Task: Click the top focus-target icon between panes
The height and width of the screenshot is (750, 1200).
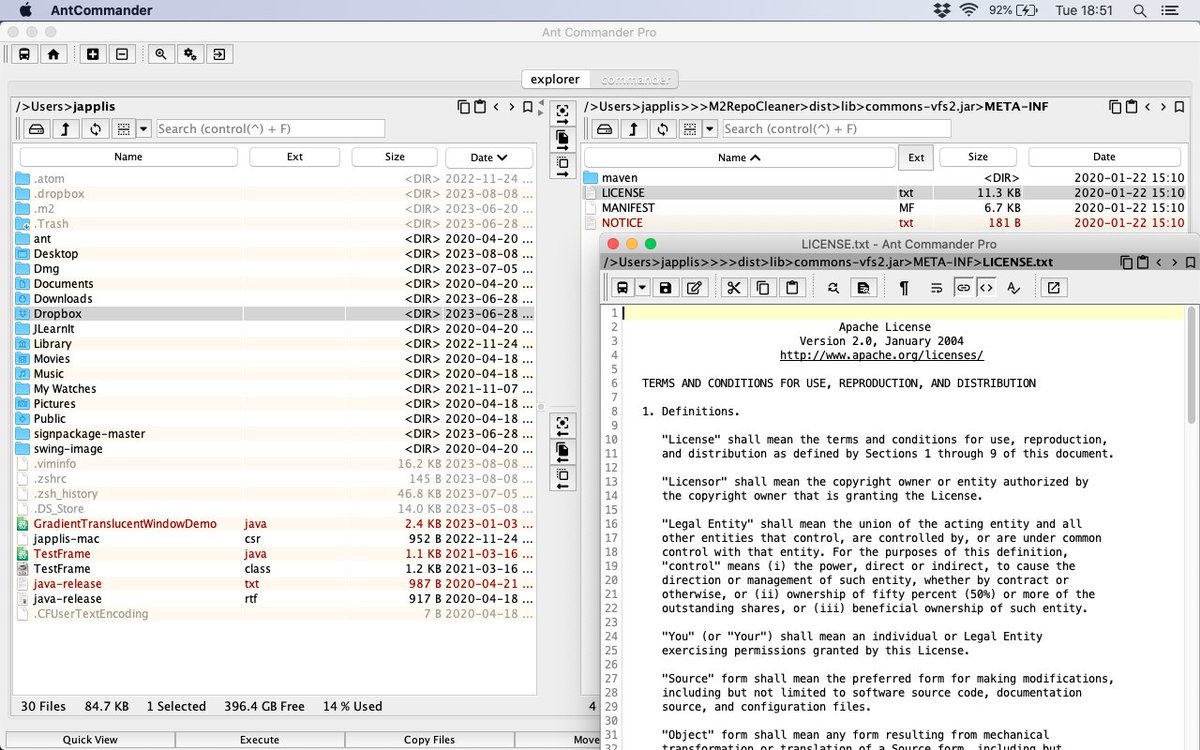Action: pyautogui.click(x=563, y=113)
